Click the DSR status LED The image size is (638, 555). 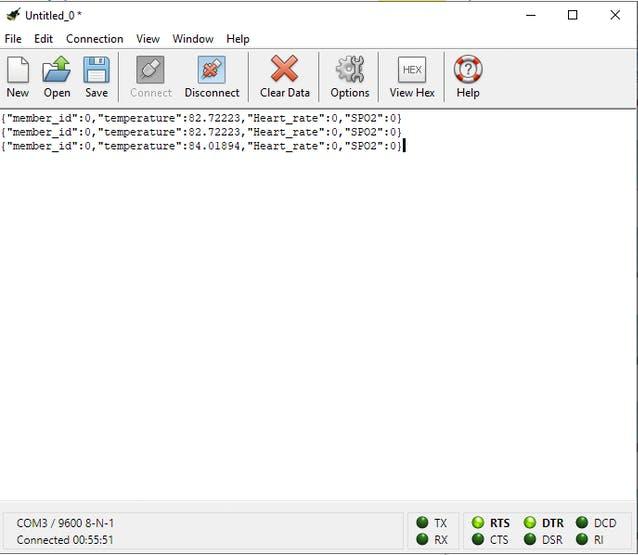(x=530, y=539)
